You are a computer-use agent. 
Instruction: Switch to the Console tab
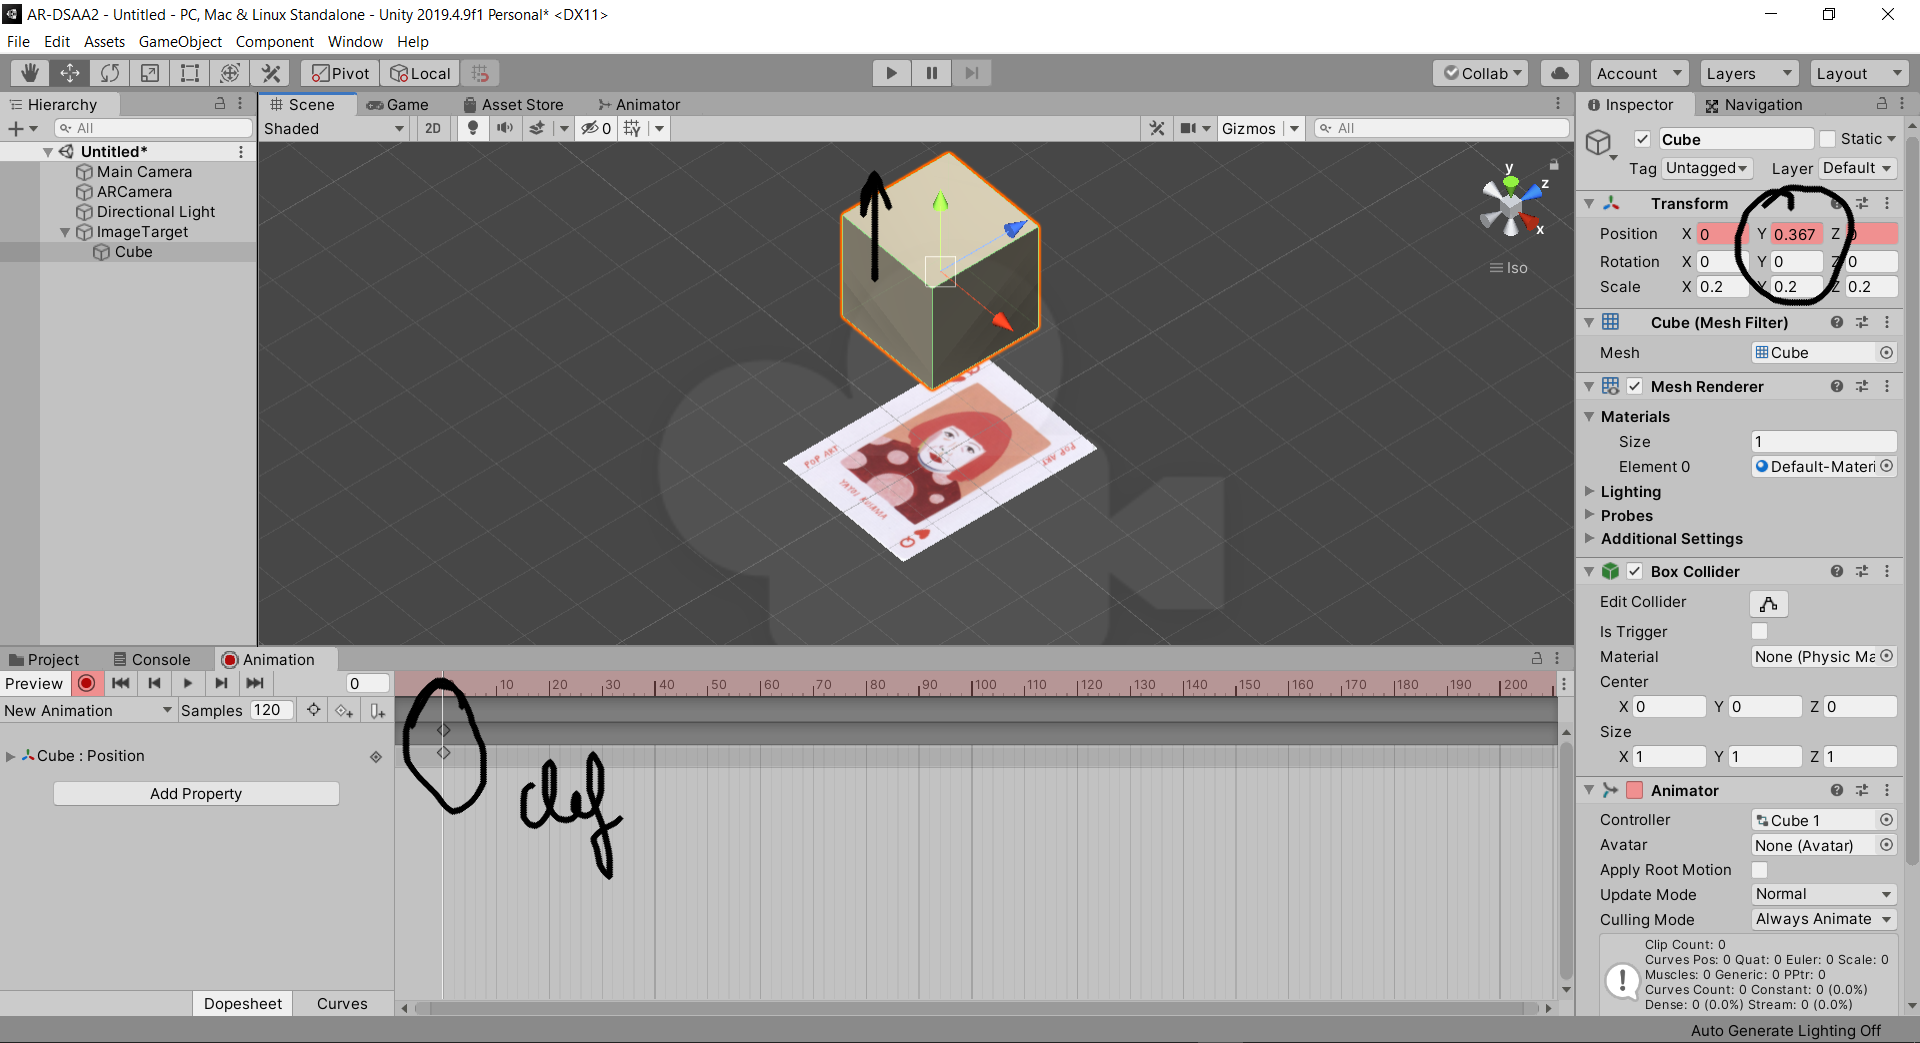click(x=152, y=660)
